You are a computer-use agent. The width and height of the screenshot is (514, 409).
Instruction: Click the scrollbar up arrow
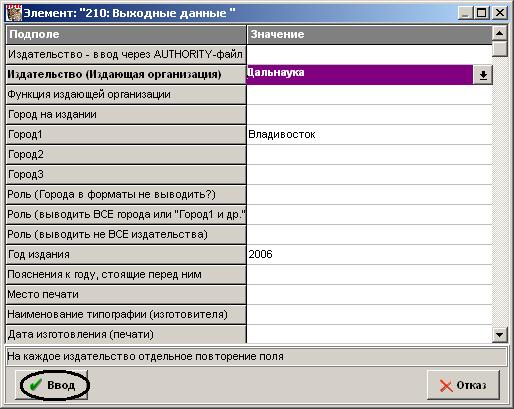(x=499, y=33)
